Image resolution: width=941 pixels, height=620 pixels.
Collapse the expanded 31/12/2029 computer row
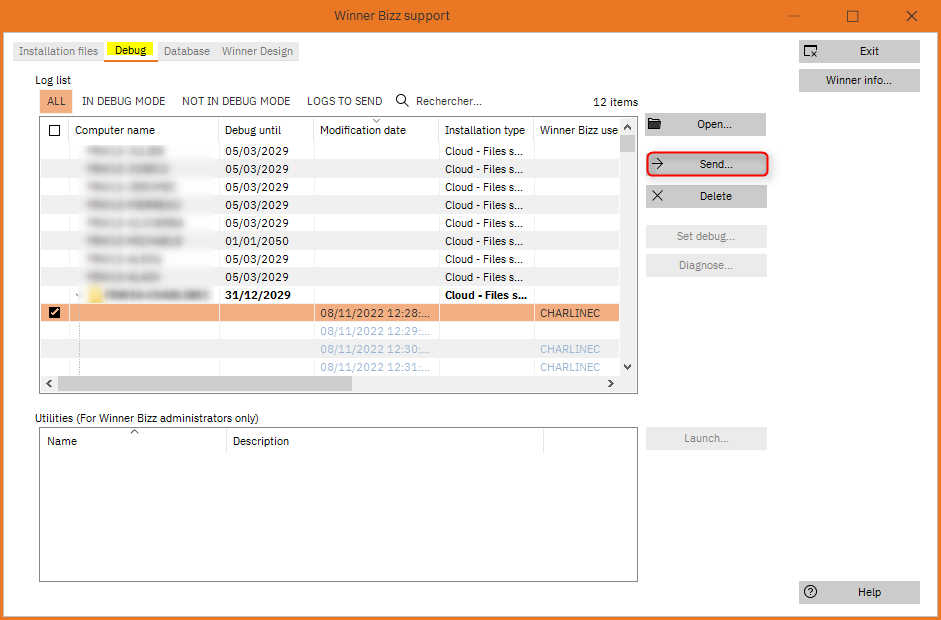tap(78, 295)
